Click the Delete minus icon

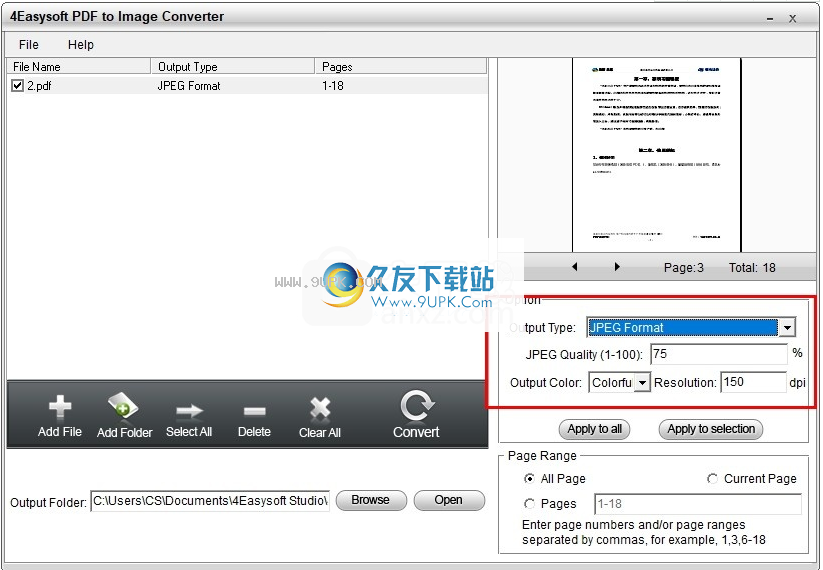tap(255, 411)
